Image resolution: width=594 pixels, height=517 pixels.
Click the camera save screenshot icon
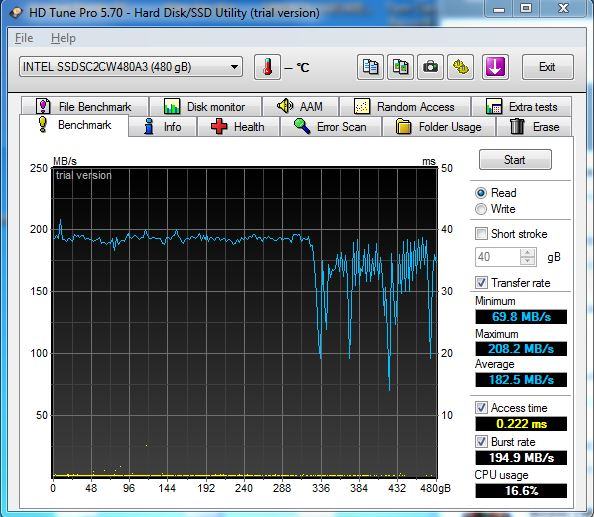430,67
